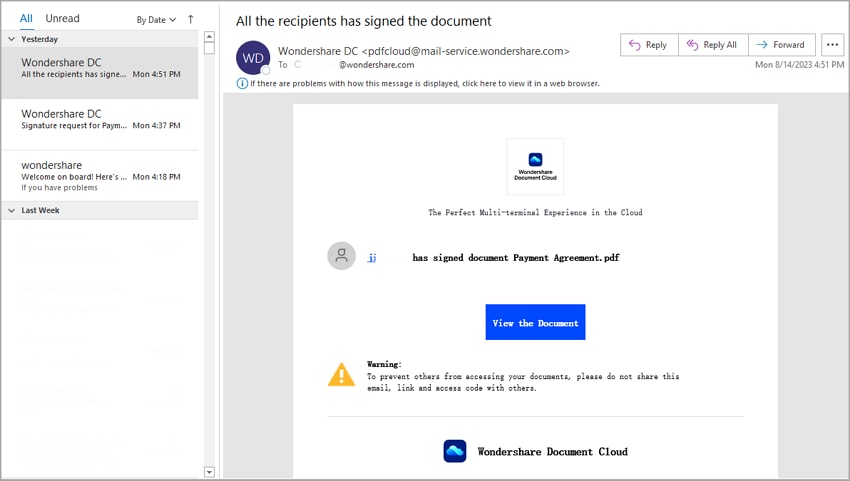Switch to the All mail tab

click(x=26, y=18)
